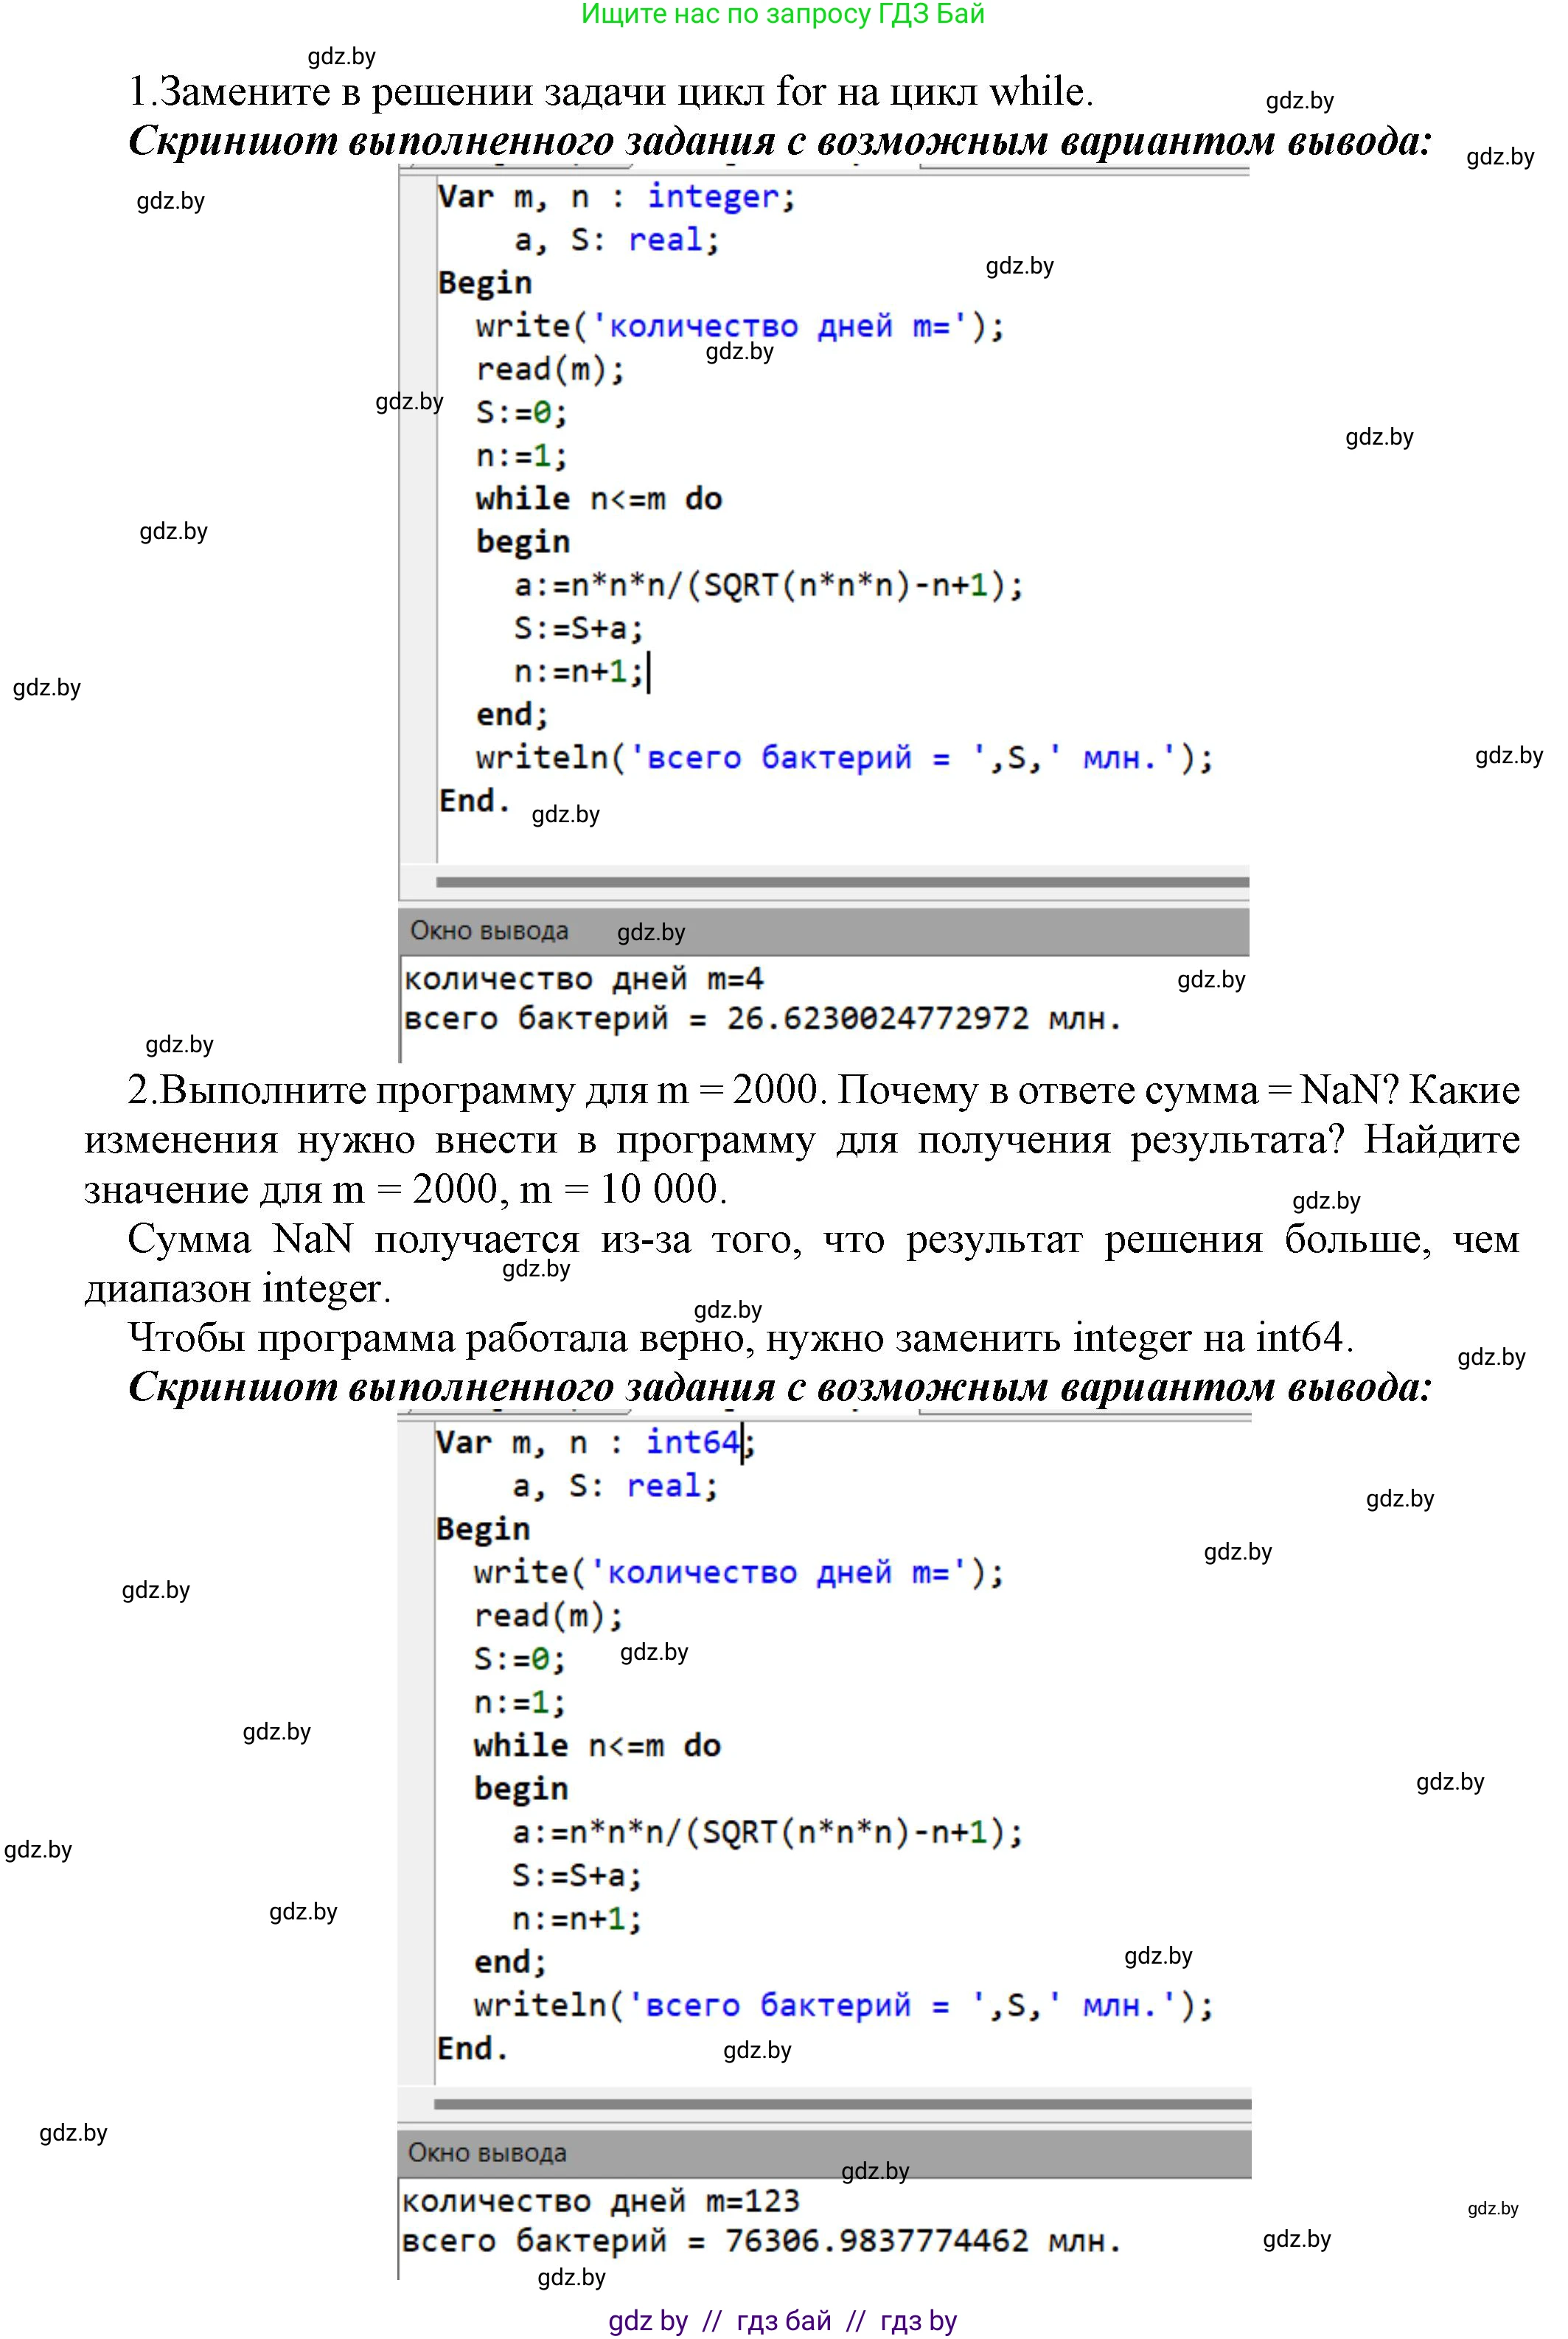Click the output line 'количество дней m=123'
This screenshot has width=1568, height=2339.
tap(600, 2200)
